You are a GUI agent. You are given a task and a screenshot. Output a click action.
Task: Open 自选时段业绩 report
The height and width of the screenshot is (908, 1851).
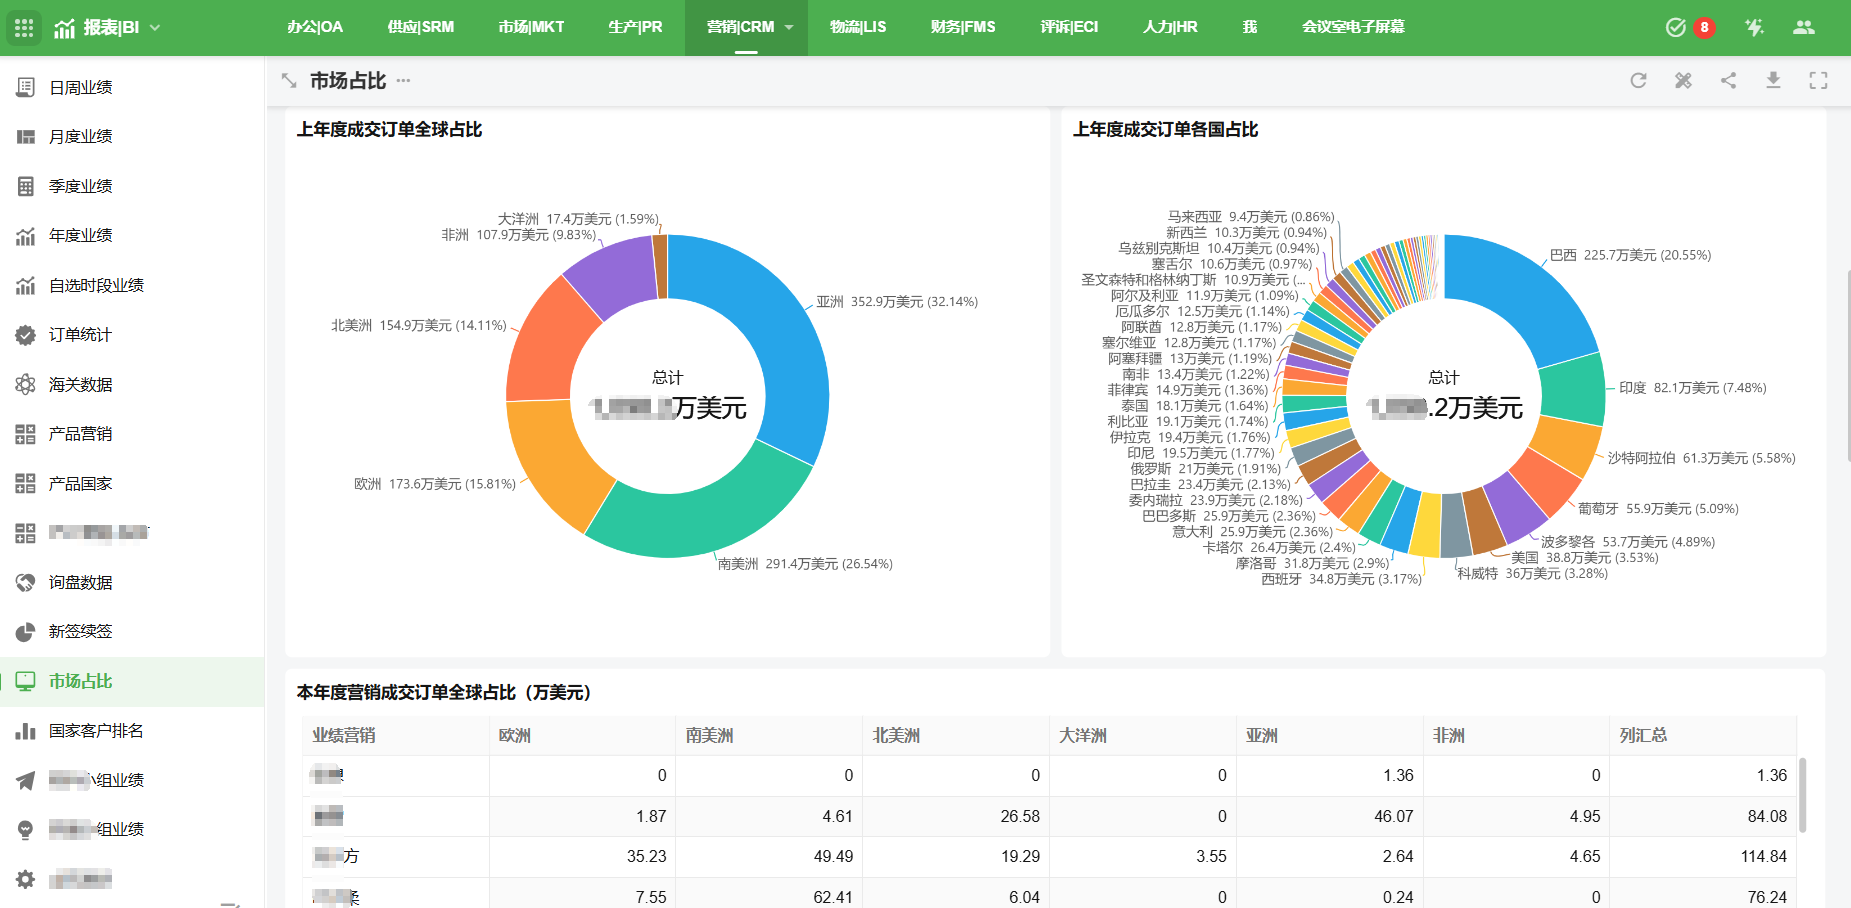(x=96, y=286)
